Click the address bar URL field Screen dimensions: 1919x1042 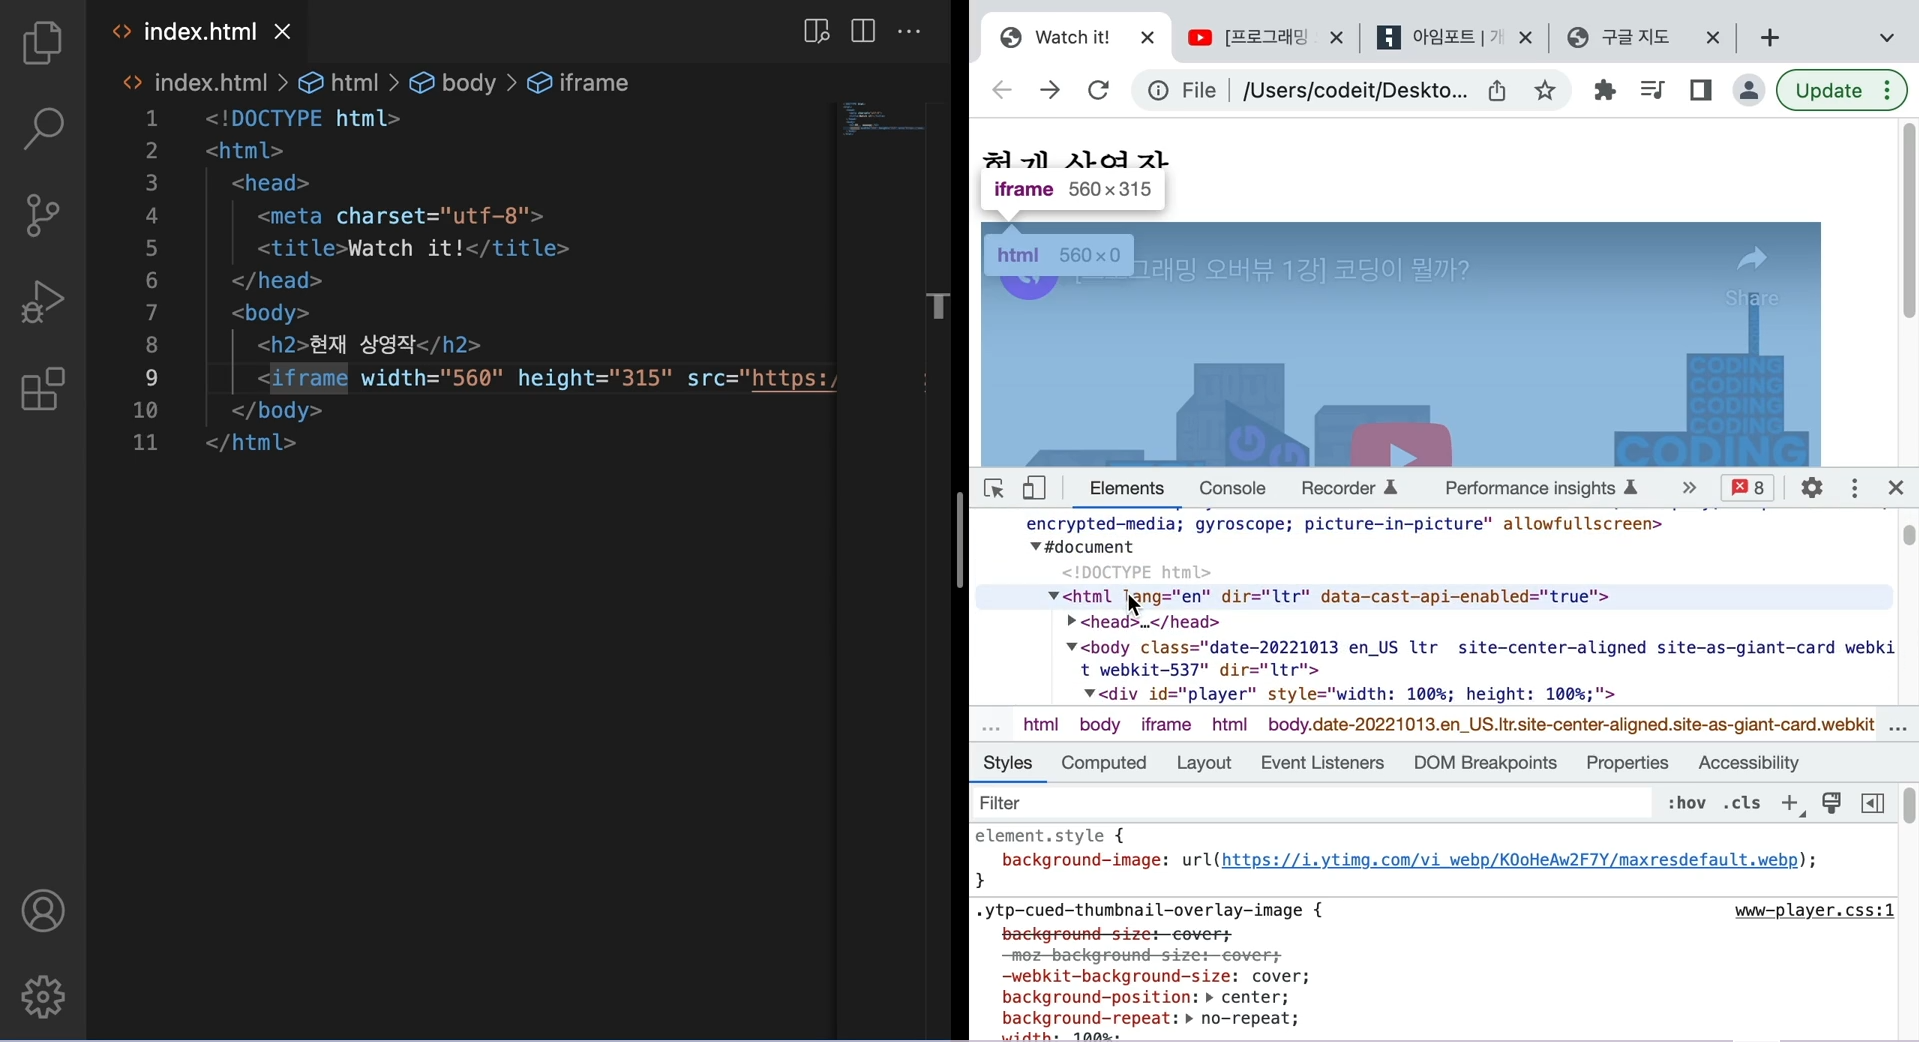[1354, 91]
